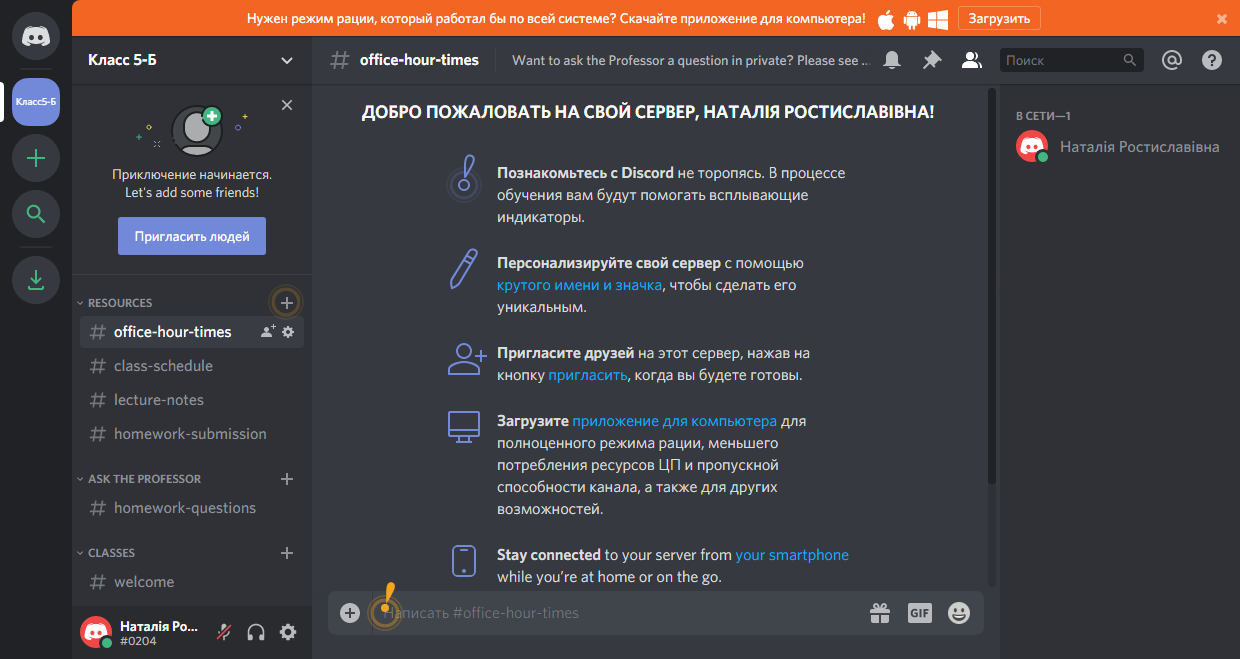The height and width of the screenshot is (659, 1240).
Task: Toggle headphones deafen
Action: click(x=256, y=632)
